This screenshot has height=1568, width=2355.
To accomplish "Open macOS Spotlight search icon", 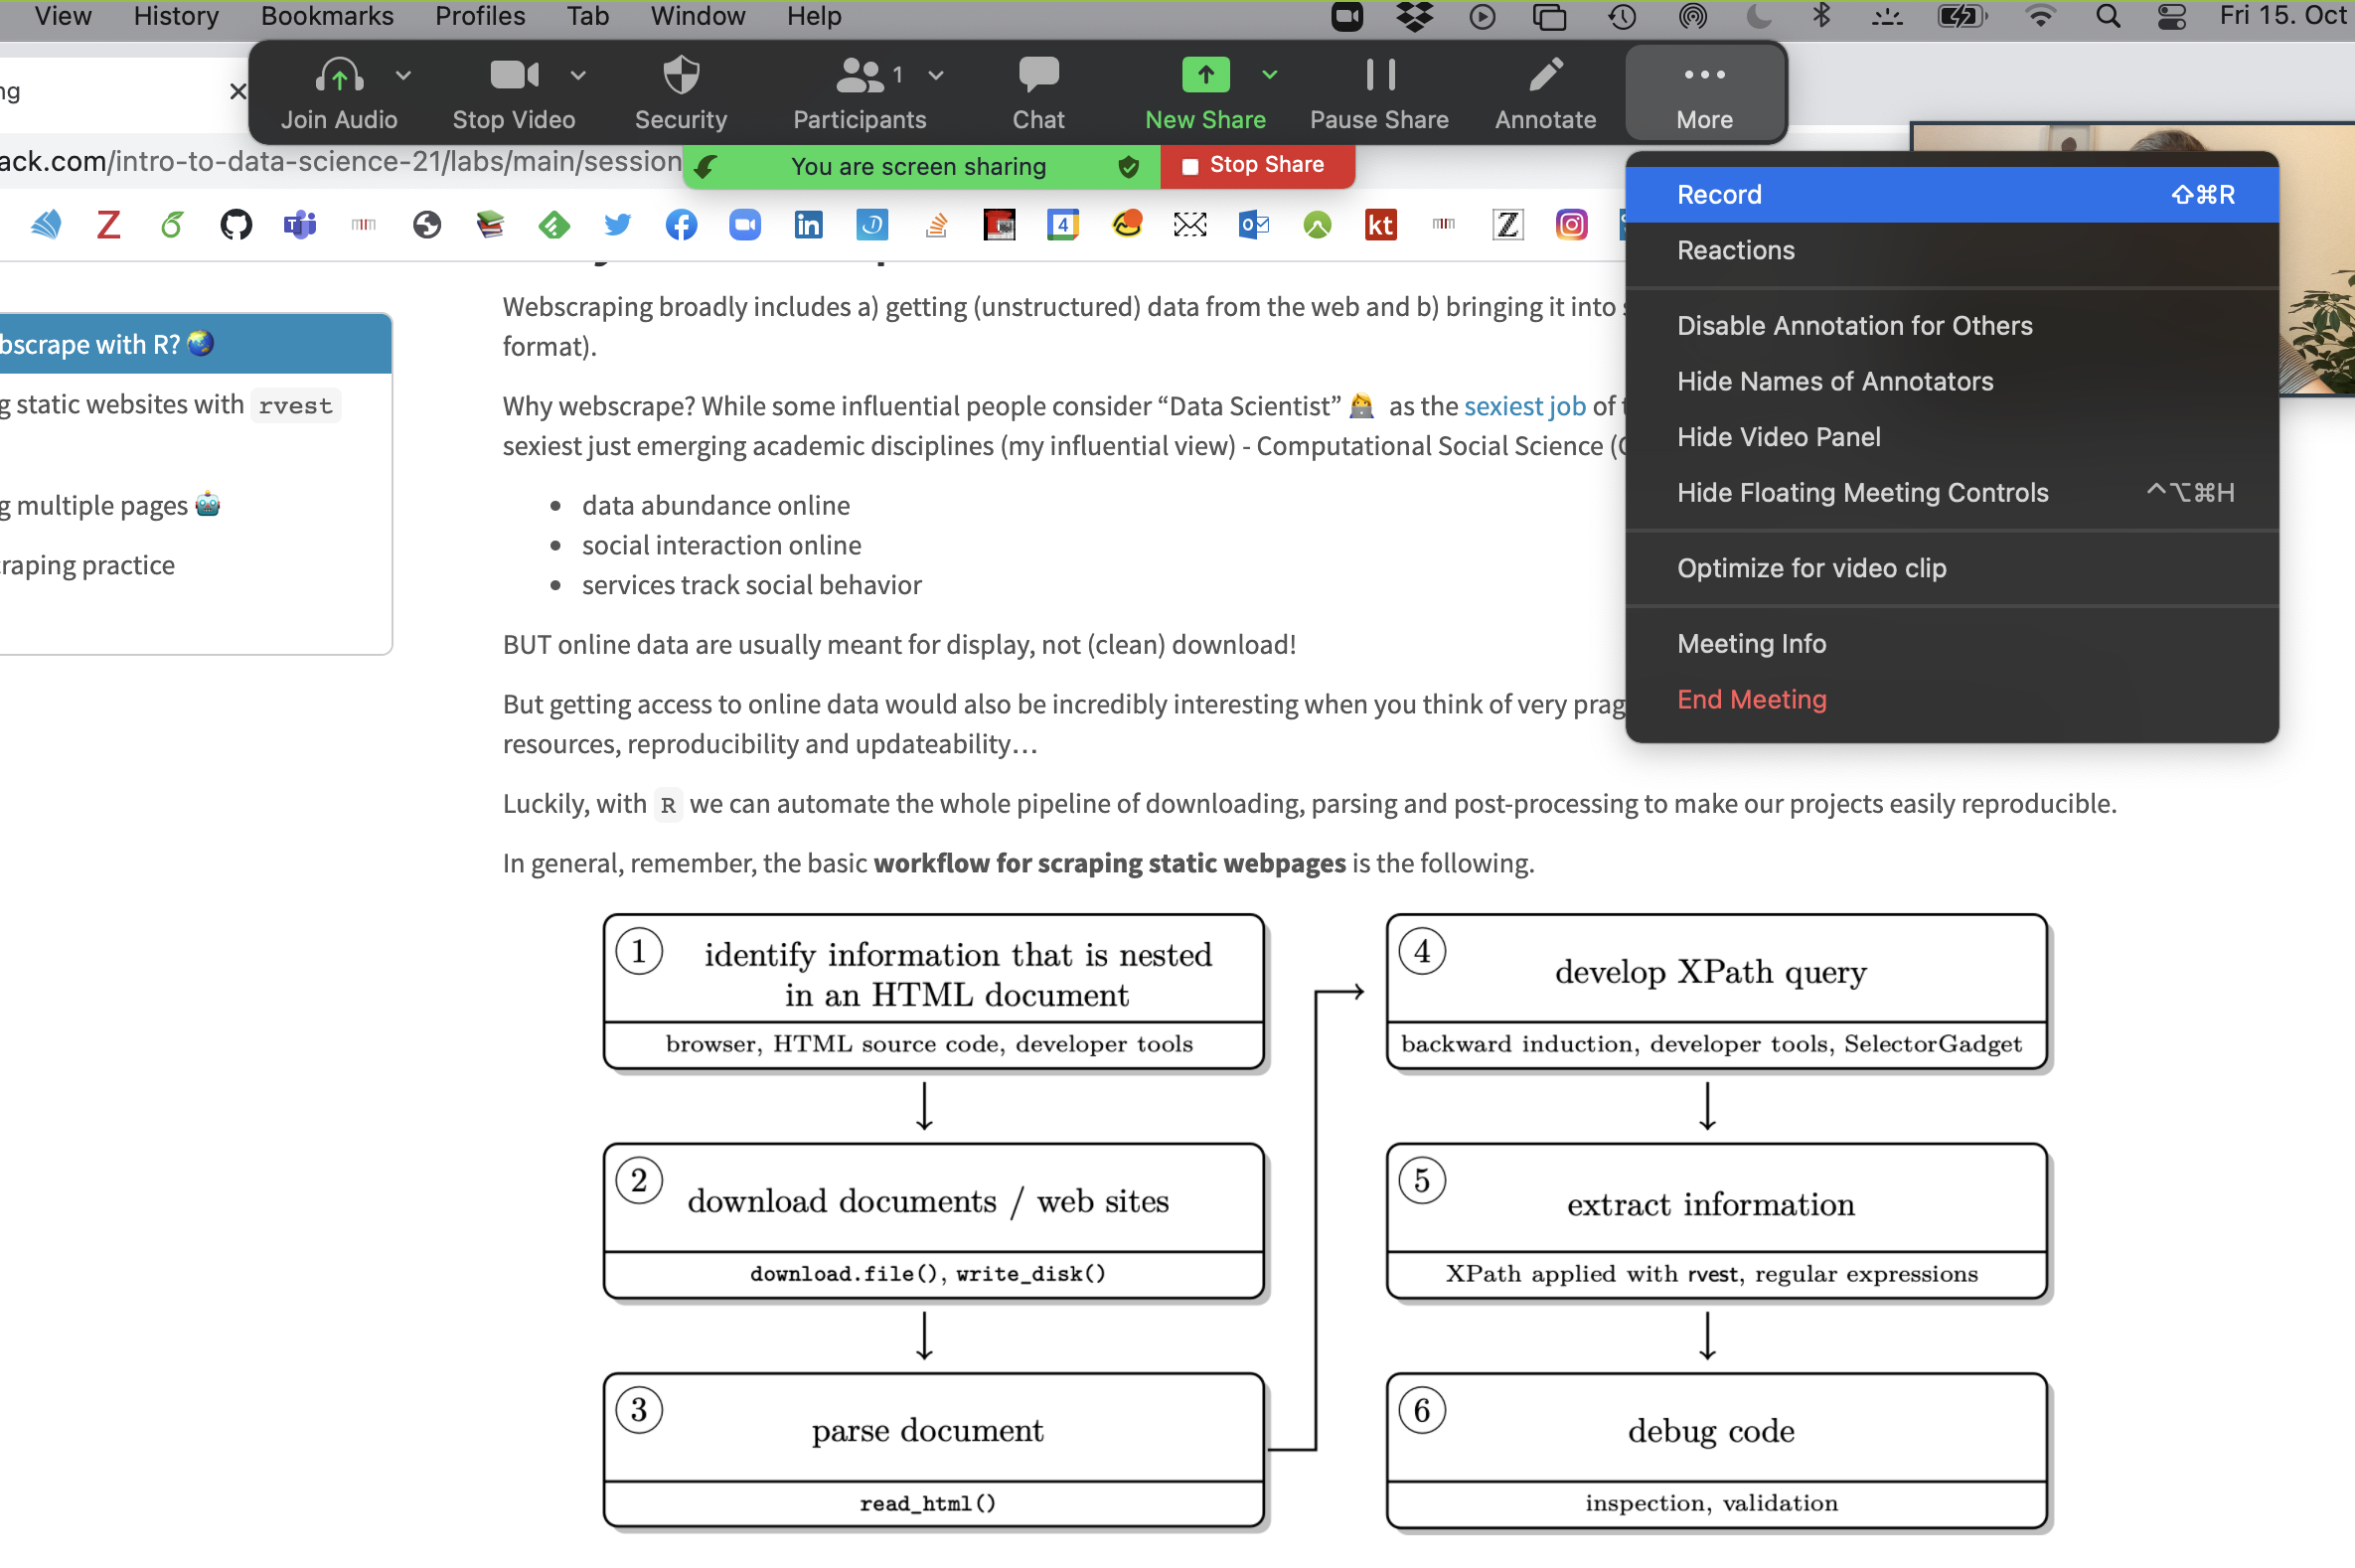I will point(2107,16).
